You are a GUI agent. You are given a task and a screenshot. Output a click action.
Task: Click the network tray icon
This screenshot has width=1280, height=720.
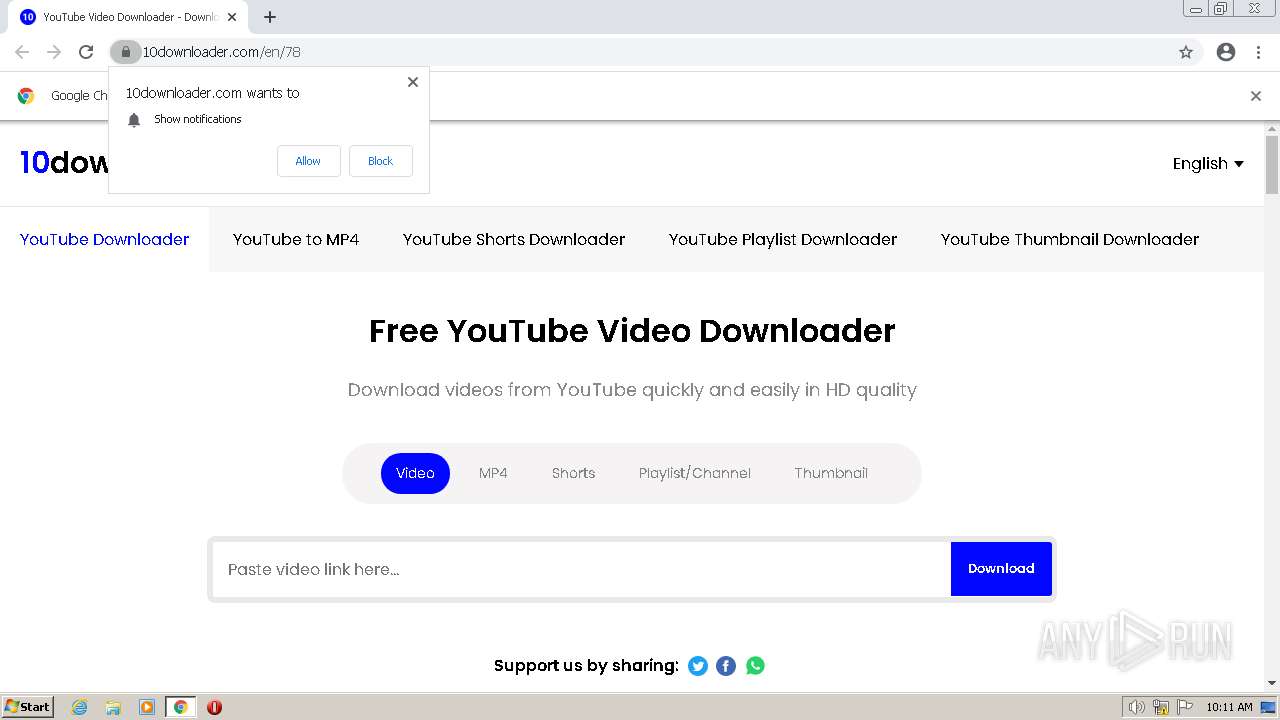[1161, 707]
